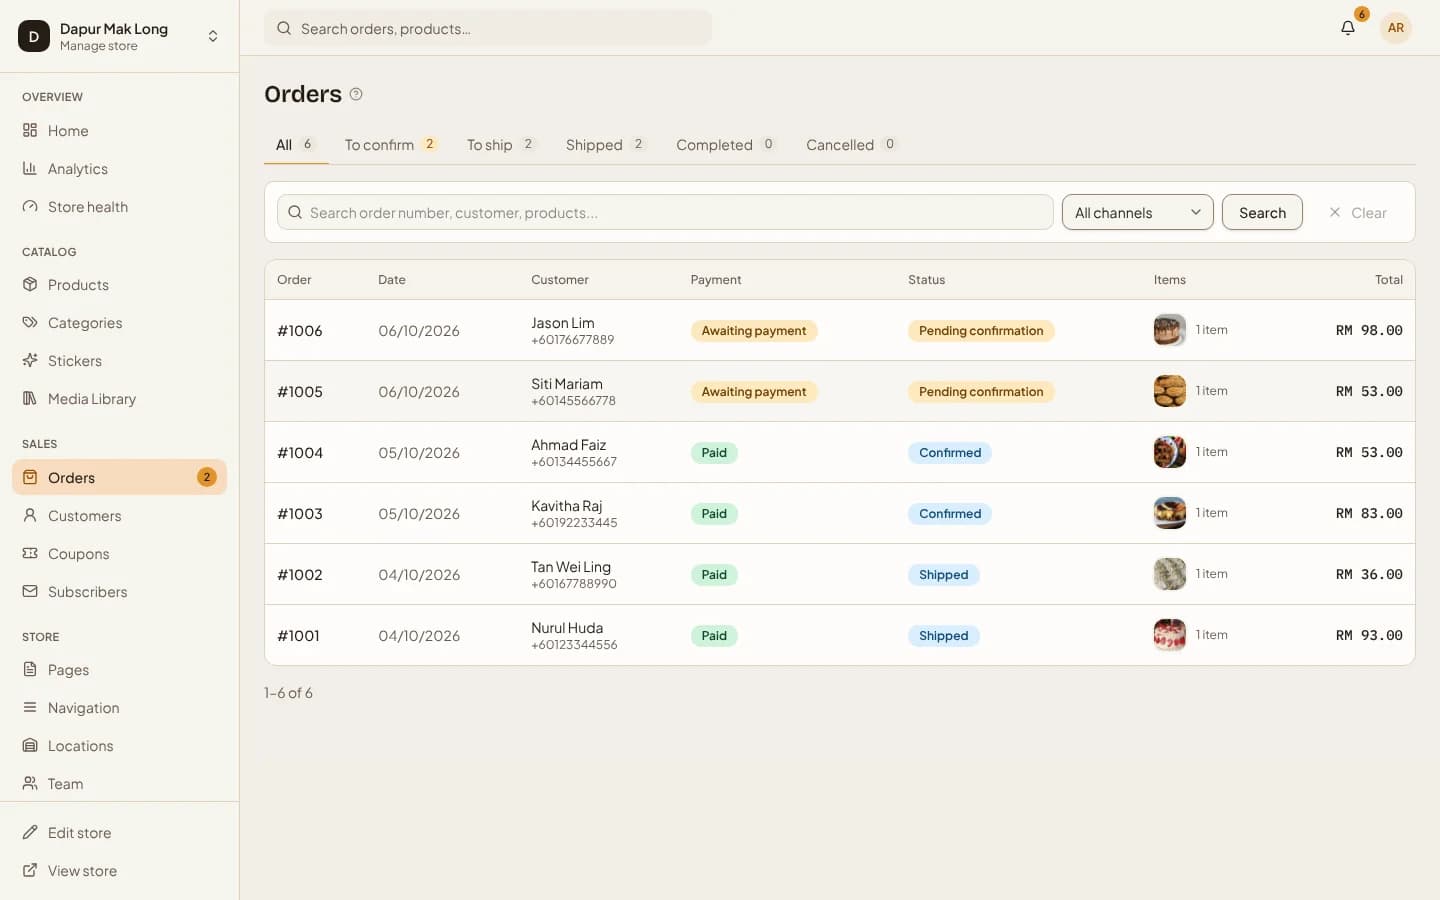This screenshot has height=900, width=1440.
Task: Switch to the Cancelled tab
Action: [x=852, y=145]
